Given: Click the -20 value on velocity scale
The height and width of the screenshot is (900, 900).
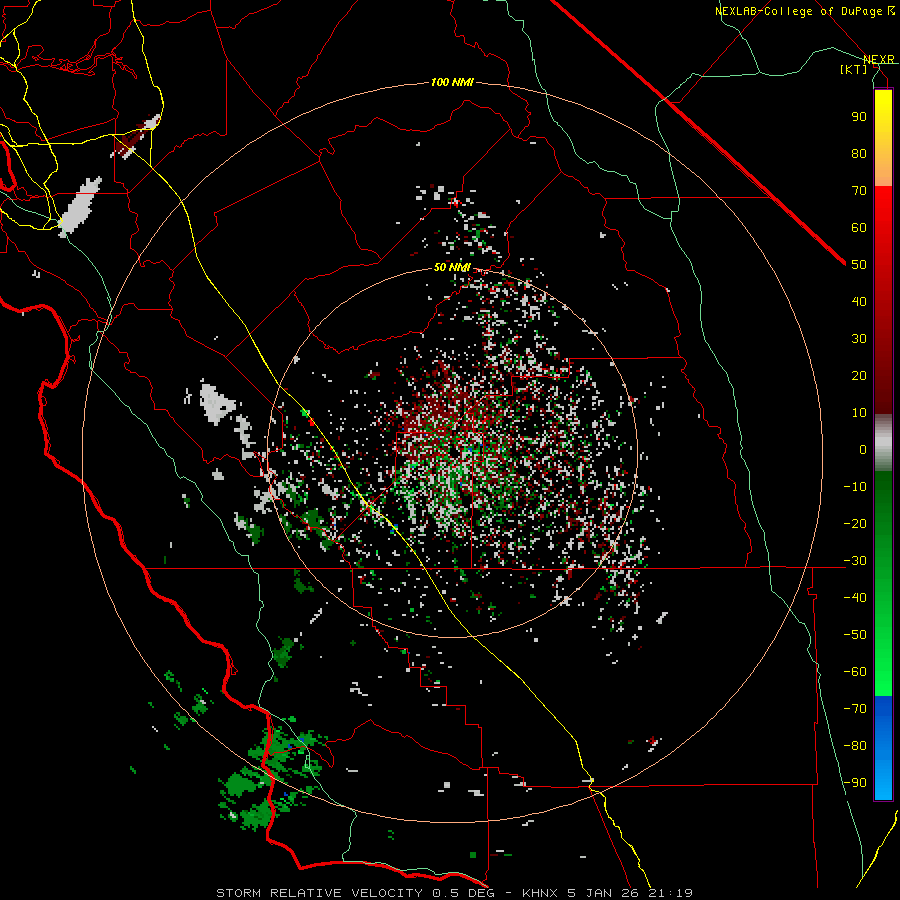Looking at the screenshot, I should (x=855, y=523).
